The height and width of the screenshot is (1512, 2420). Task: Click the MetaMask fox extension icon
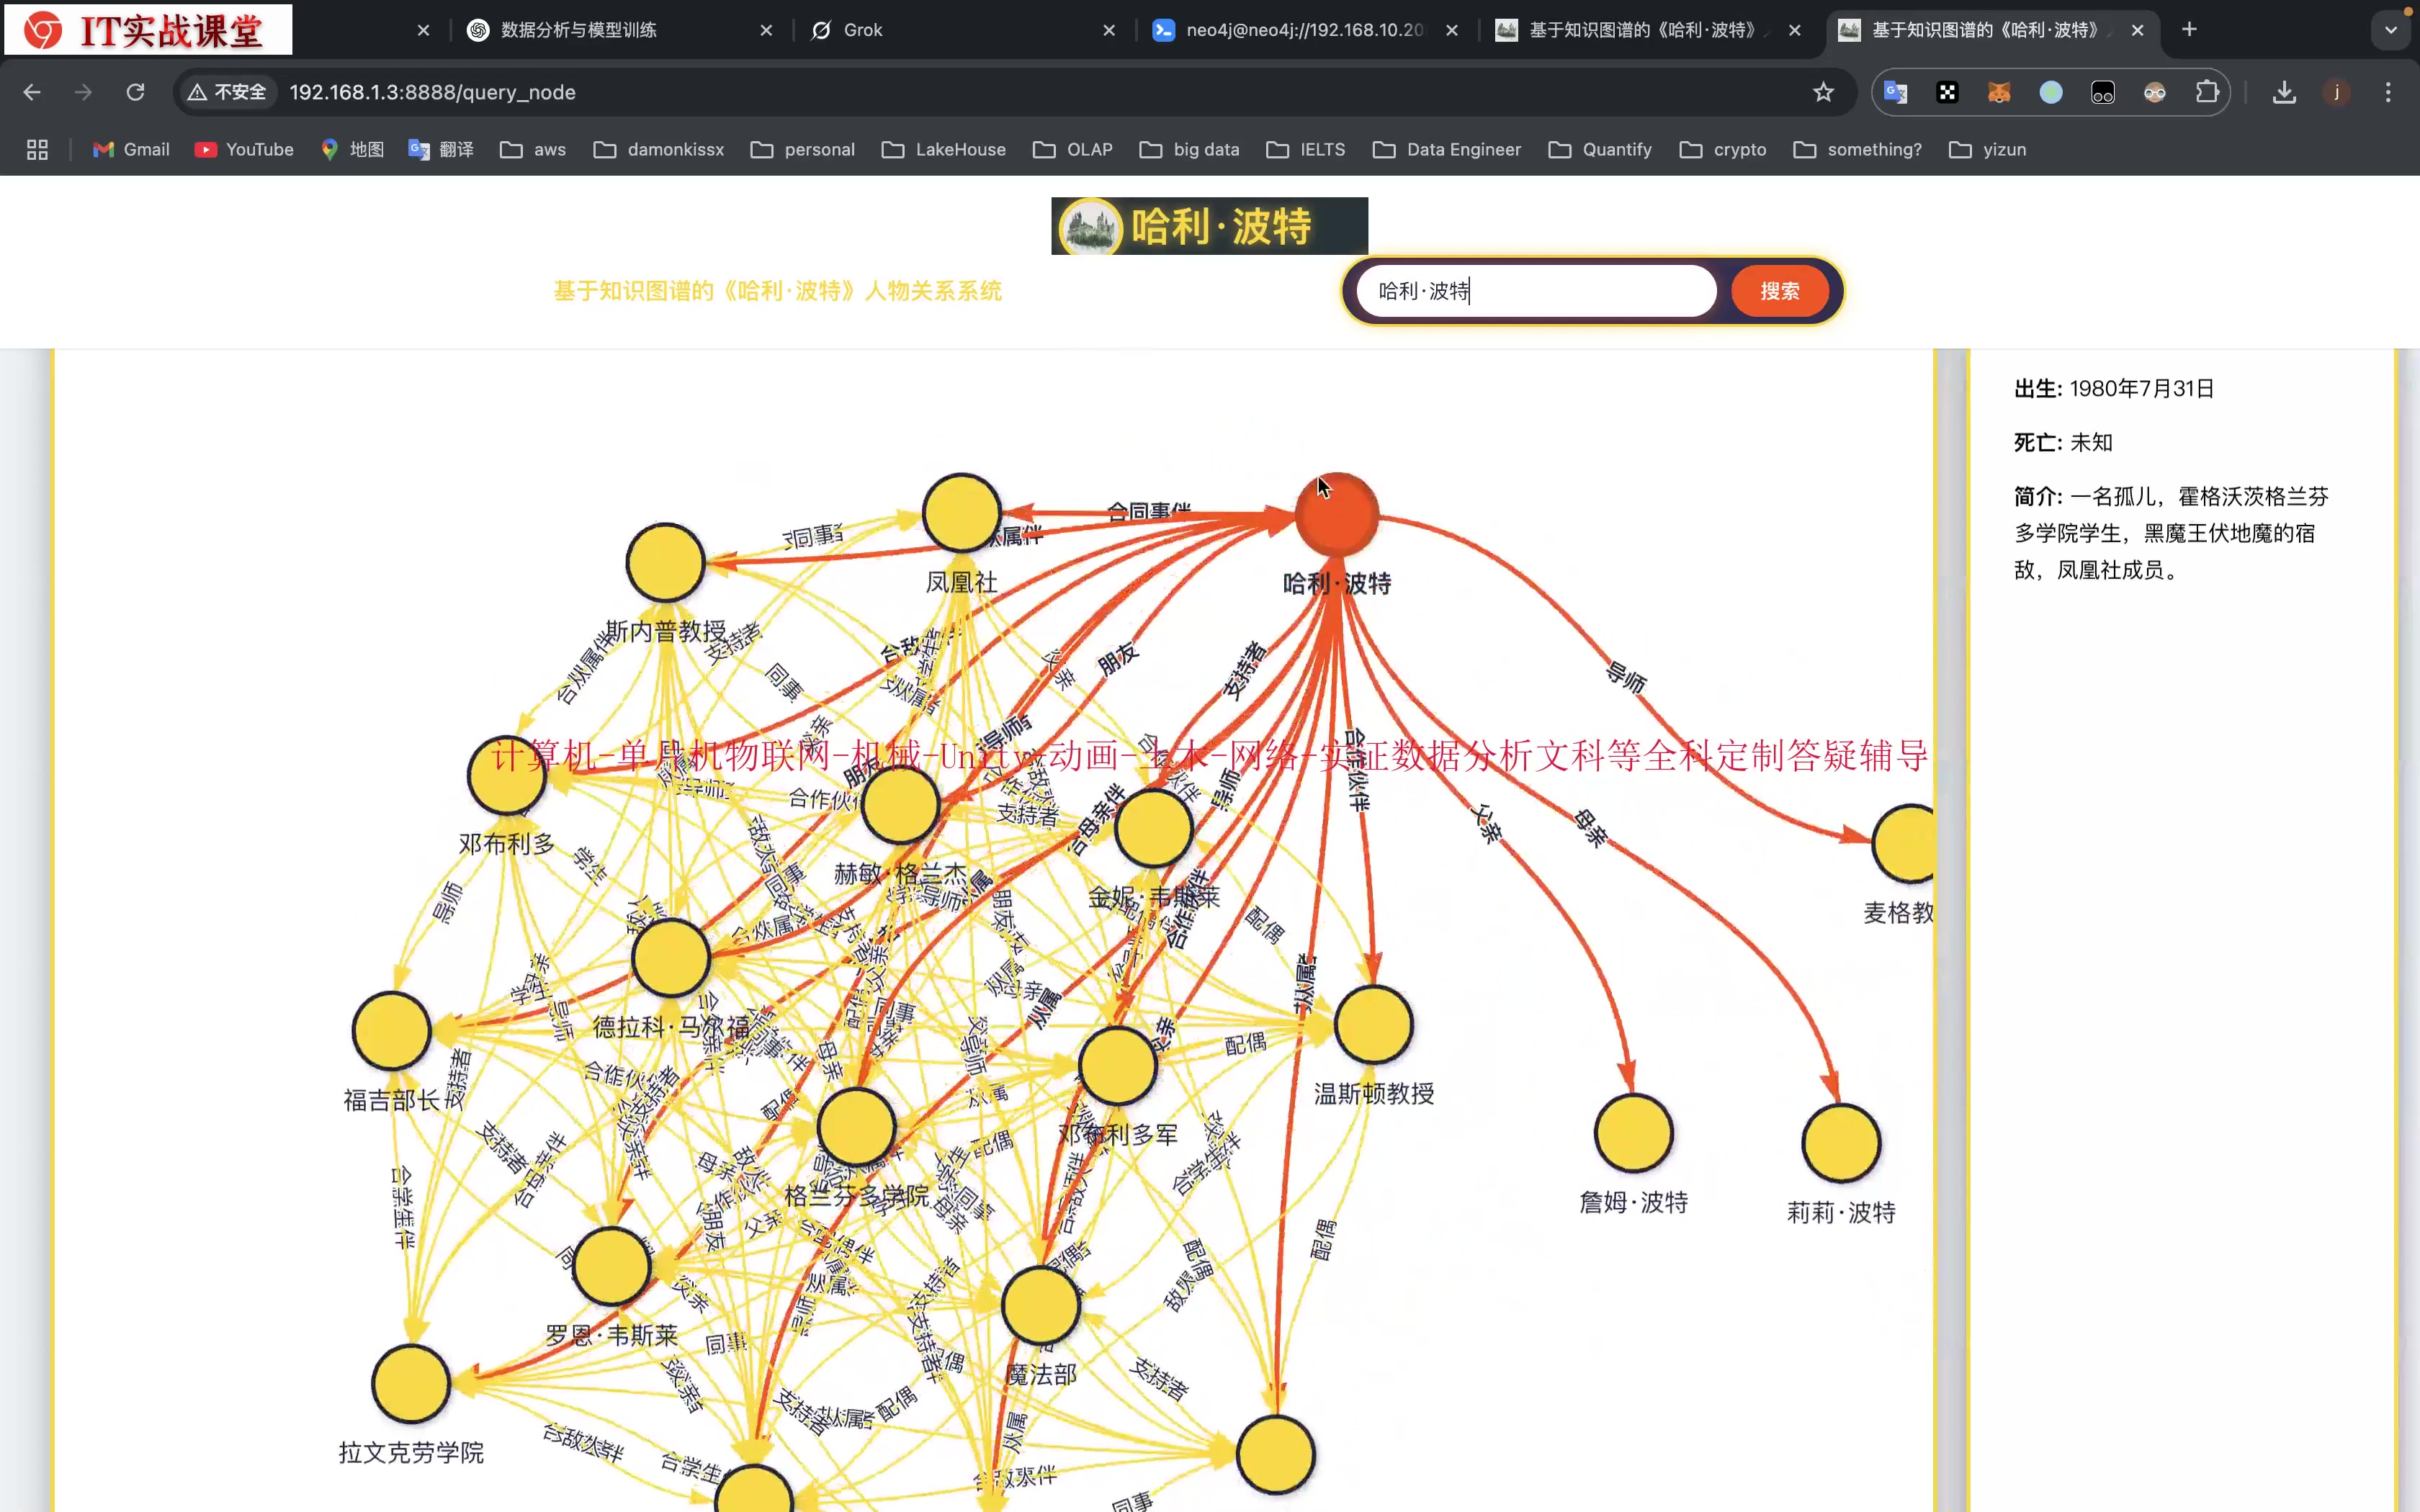1999,92
